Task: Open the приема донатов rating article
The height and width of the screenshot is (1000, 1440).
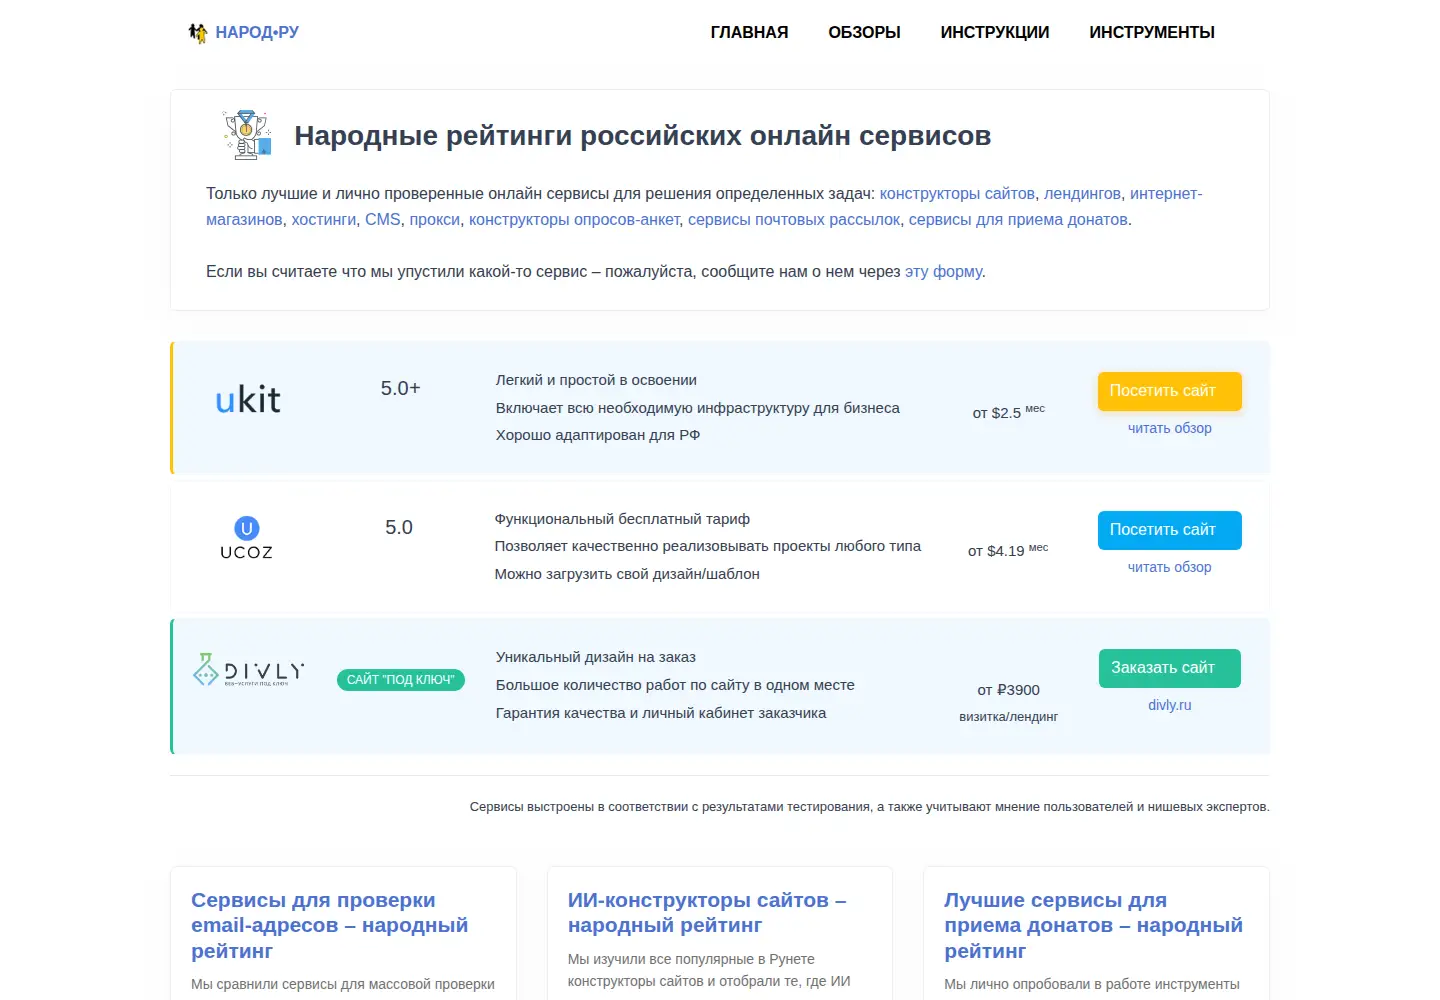Action: [x=1093, y=925]
